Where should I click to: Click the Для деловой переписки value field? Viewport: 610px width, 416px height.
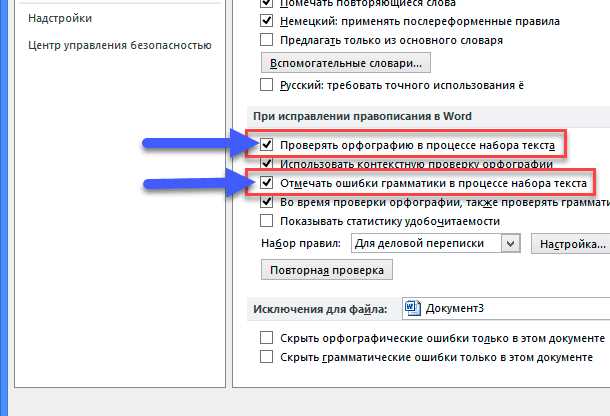(x=426, y=244)
